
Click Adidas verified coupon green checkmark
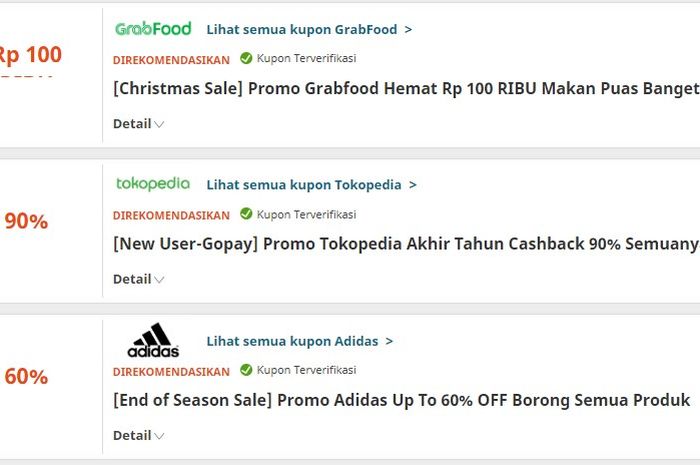246,370
